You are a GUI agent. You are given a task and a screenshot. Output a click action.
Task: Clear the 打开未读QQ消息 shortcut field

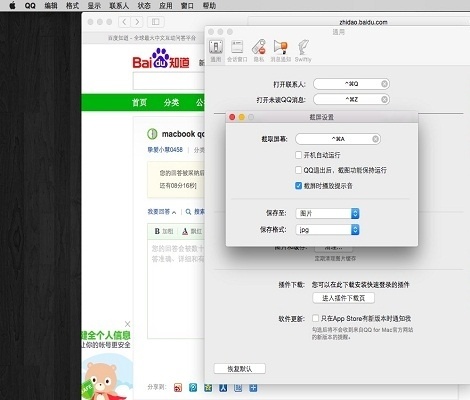[384, 99]
